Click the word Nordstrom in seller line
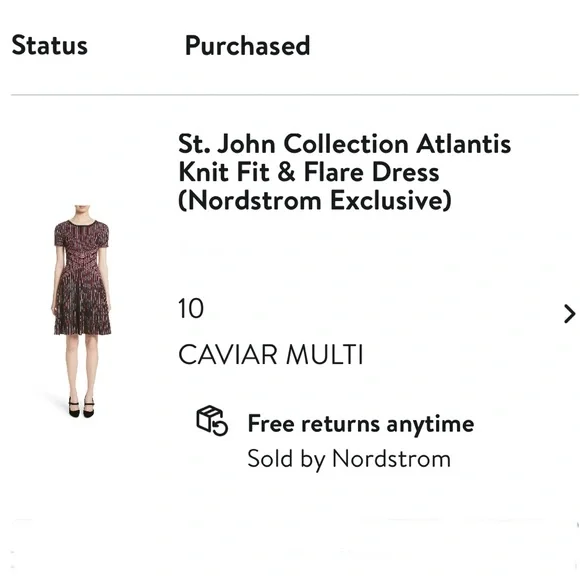Screen dimensions: 580x580 [x=391, y=459]
